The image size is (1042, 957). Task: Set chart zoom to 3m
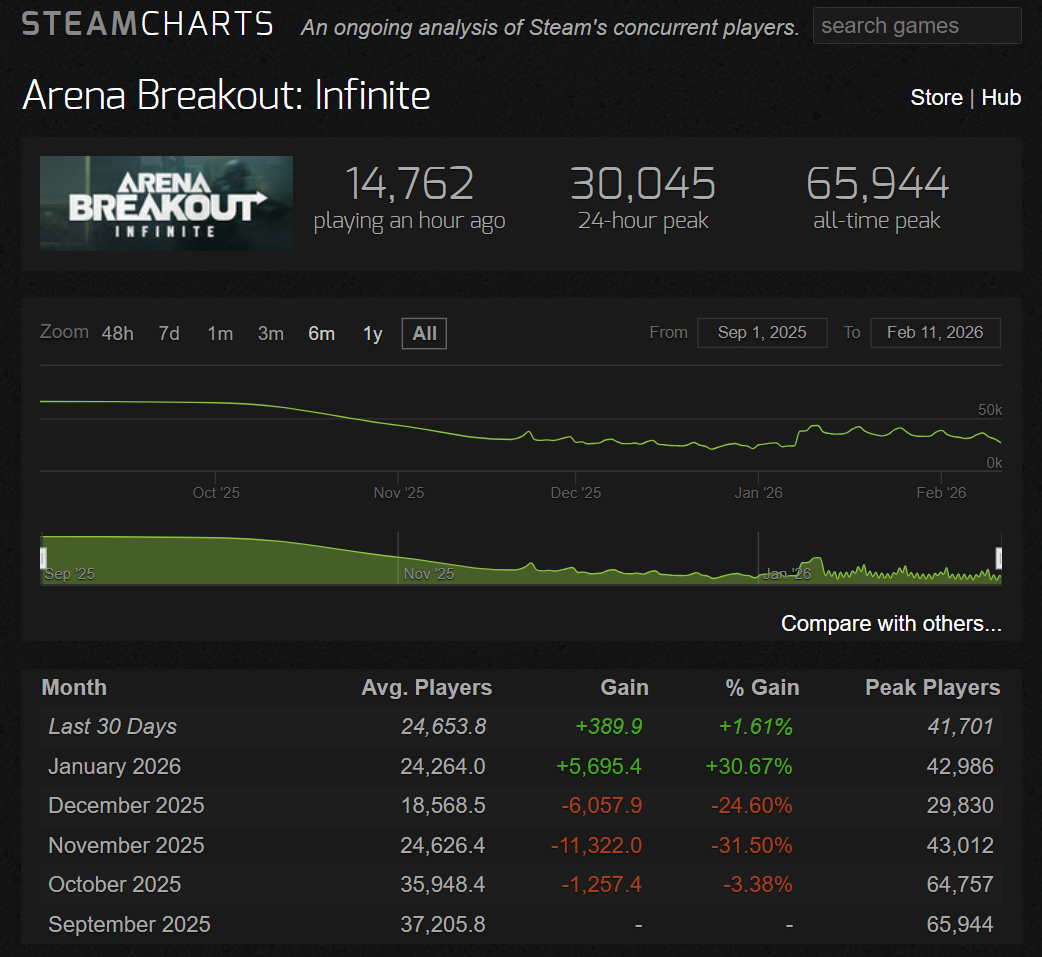(x=270, y=334)
